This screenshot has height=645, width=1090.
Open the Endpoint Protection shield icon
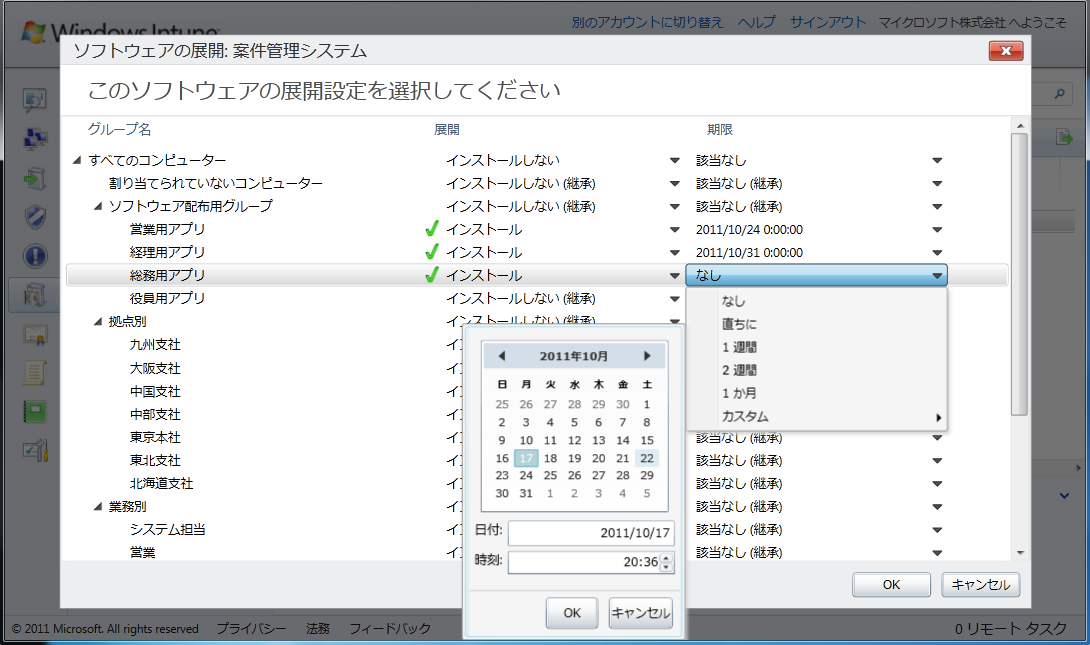tap(36, 217)
